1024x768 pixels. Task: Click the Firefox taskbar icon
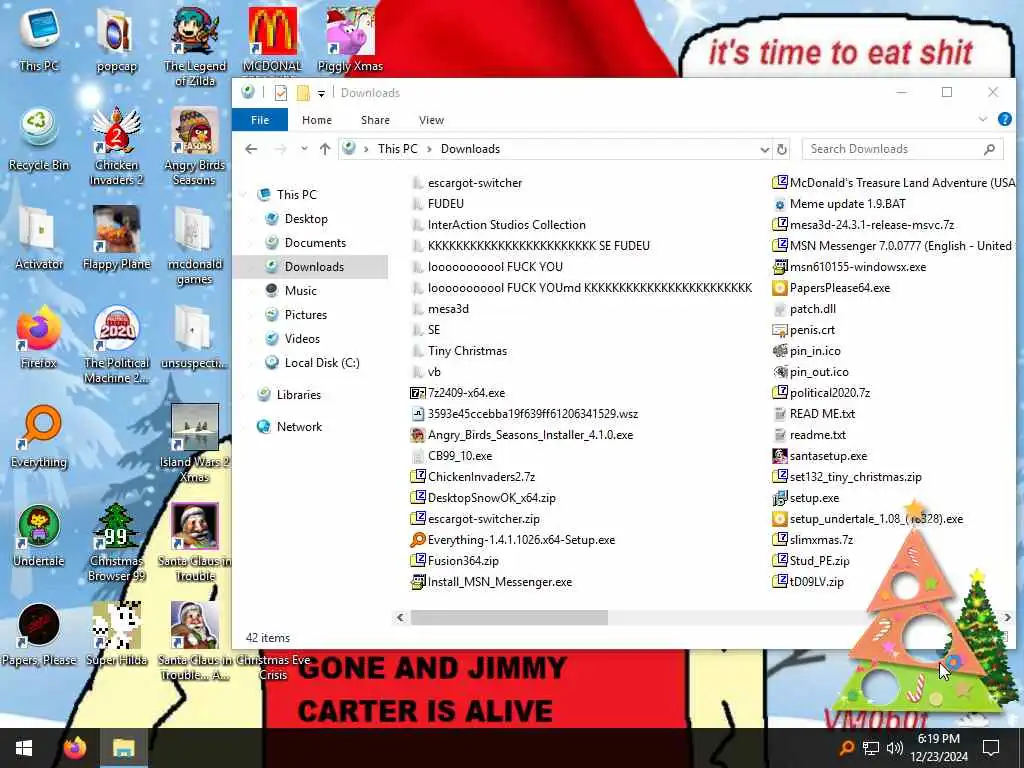(x=75, y=748)
